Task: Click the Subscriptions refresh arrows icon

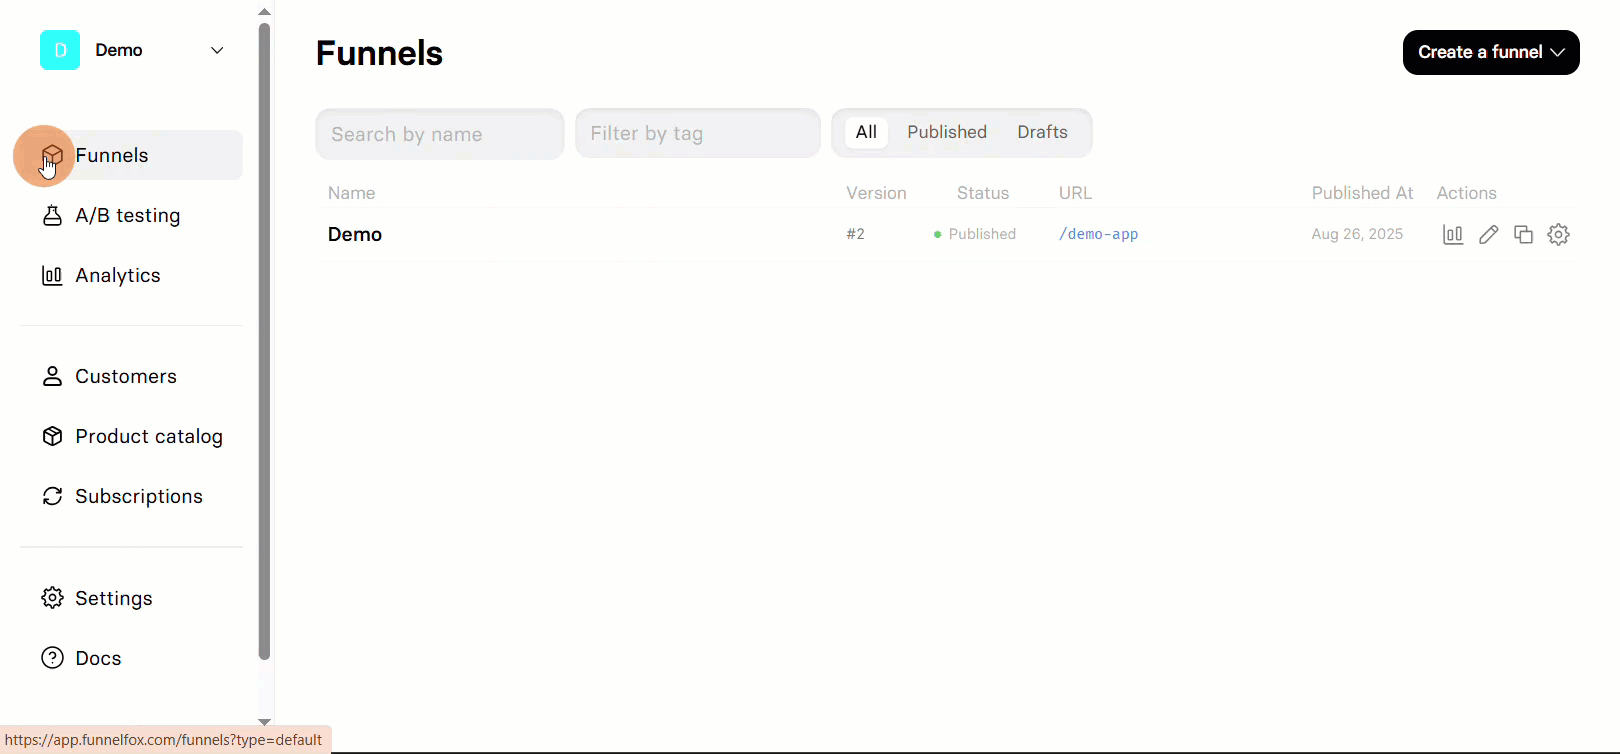Action: click(52, 496)
